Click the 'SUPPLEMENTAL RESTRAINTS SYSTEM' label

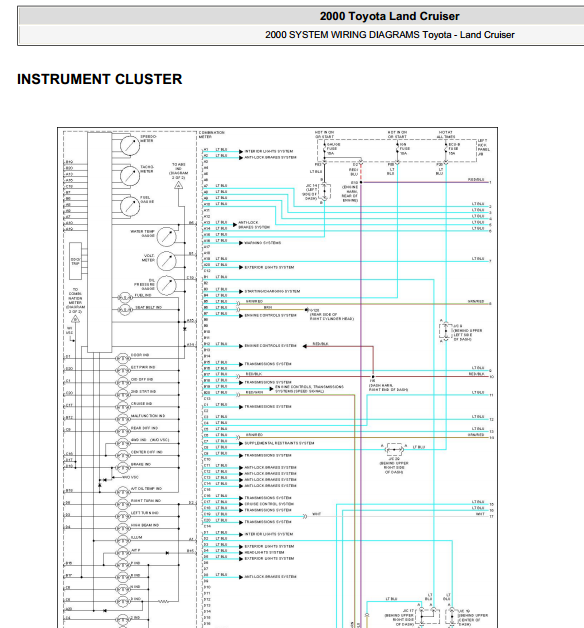point(280,443)
